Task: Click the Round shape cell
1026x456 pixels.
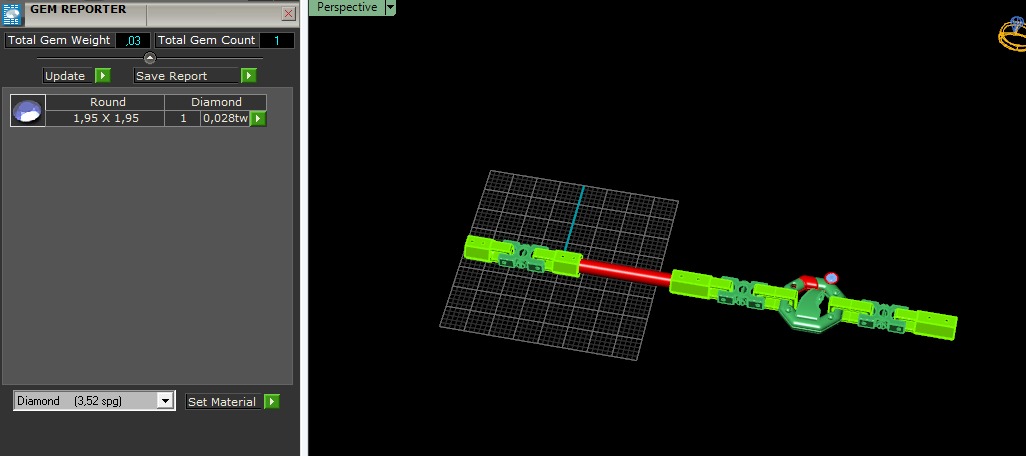Action: pos(105,102)
